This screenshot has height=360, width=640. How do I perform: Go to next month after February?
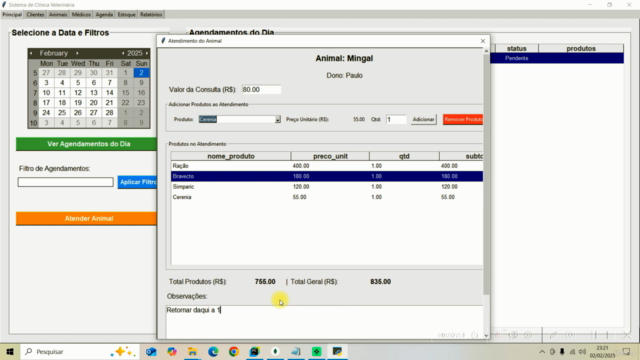tap(77, 53)
